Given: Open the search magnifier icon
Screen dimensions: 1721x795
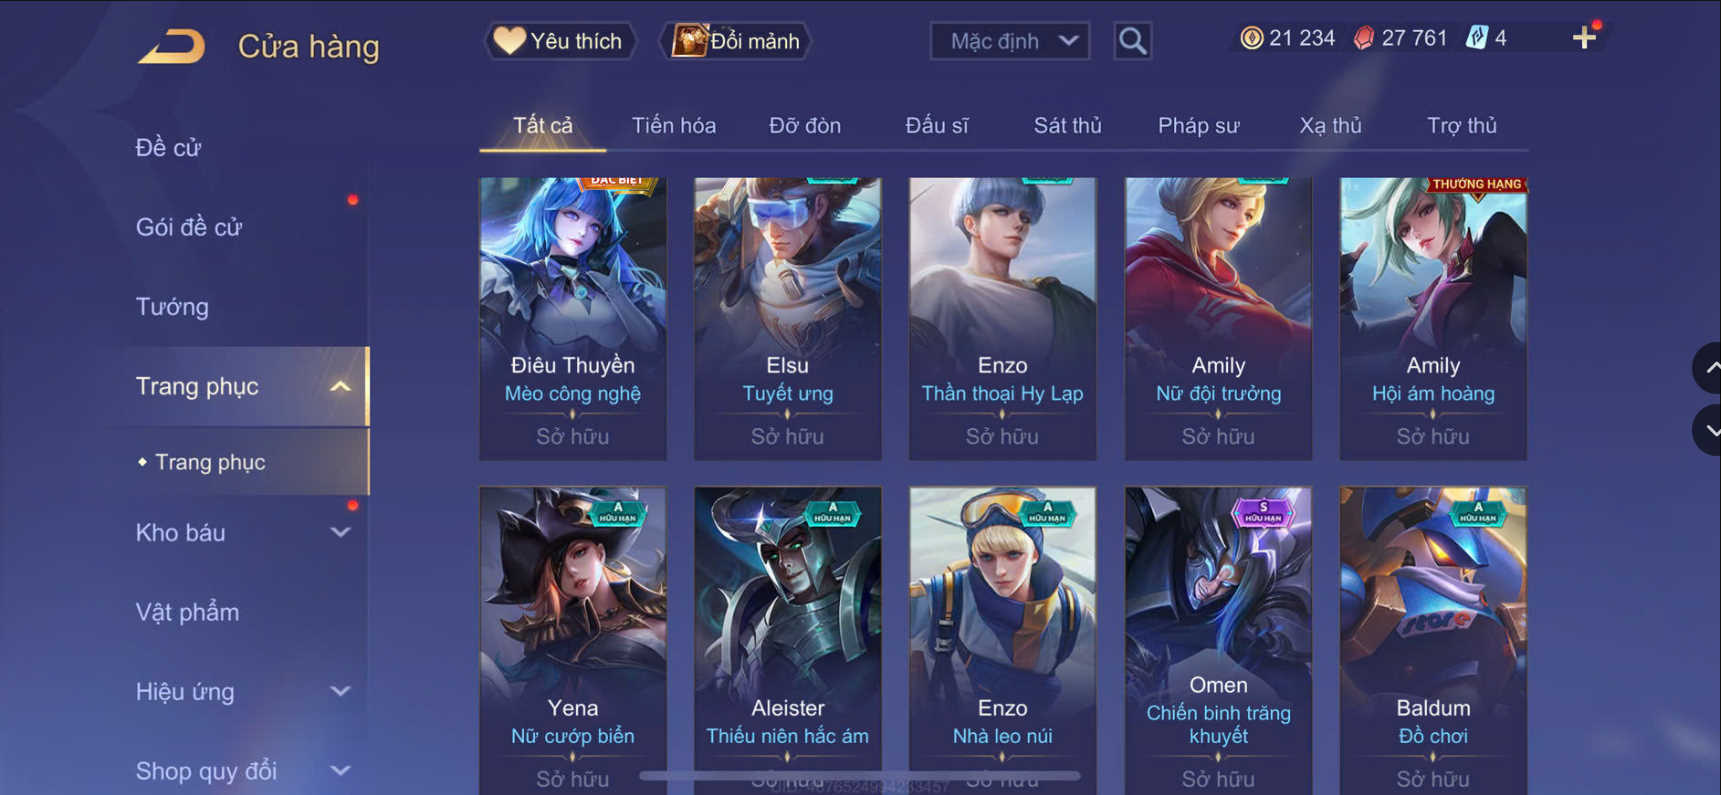Looking at the screenshot, I should click(x=1132, y=41).
